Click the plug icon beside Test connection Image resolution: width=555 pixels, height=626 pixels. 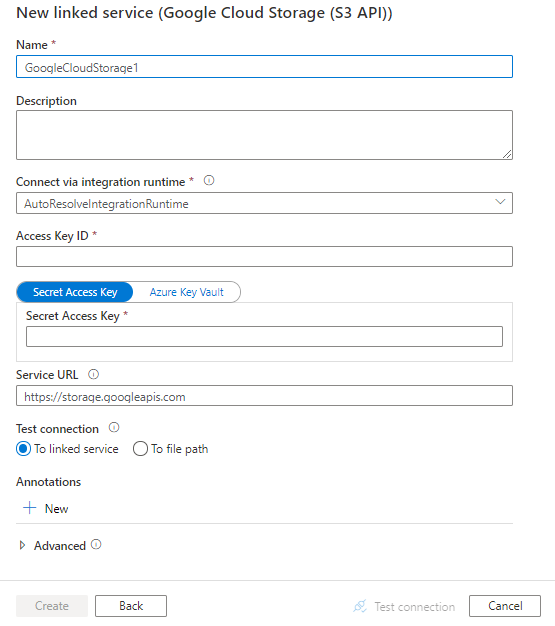point(360,606)
